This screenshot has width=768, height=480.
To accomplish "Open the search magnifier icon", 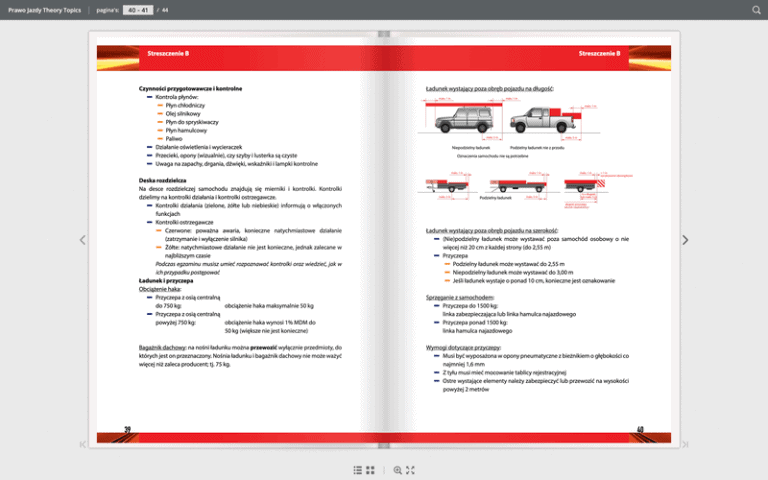I will pyautogui.click(x=756, y=10).
